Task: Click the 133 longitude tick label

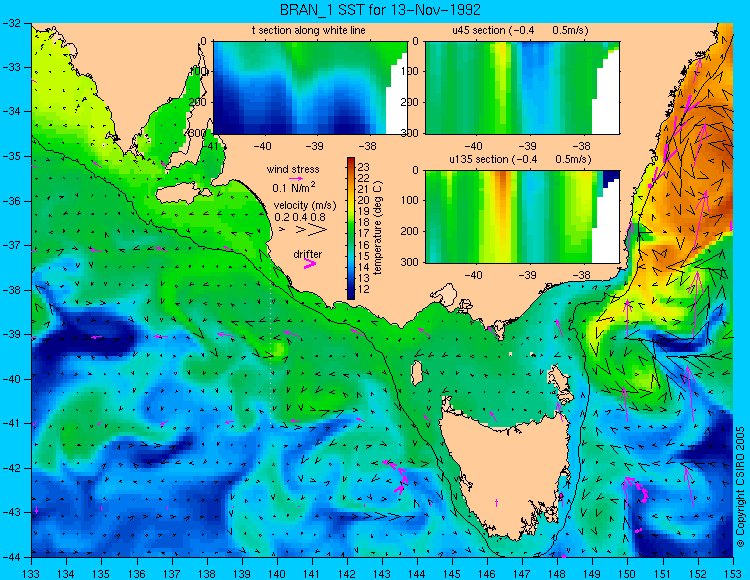Action: click(32, 572)
